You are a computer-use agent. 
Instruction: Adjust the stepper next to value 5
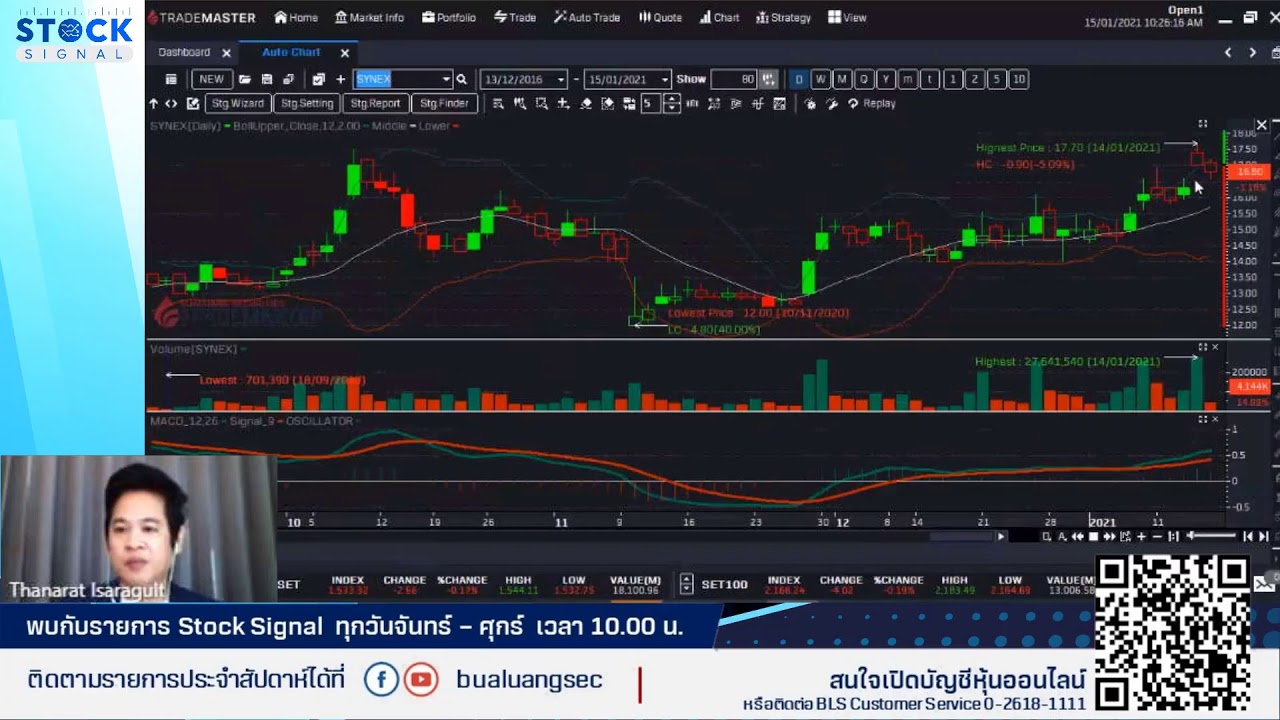[672, 103]
